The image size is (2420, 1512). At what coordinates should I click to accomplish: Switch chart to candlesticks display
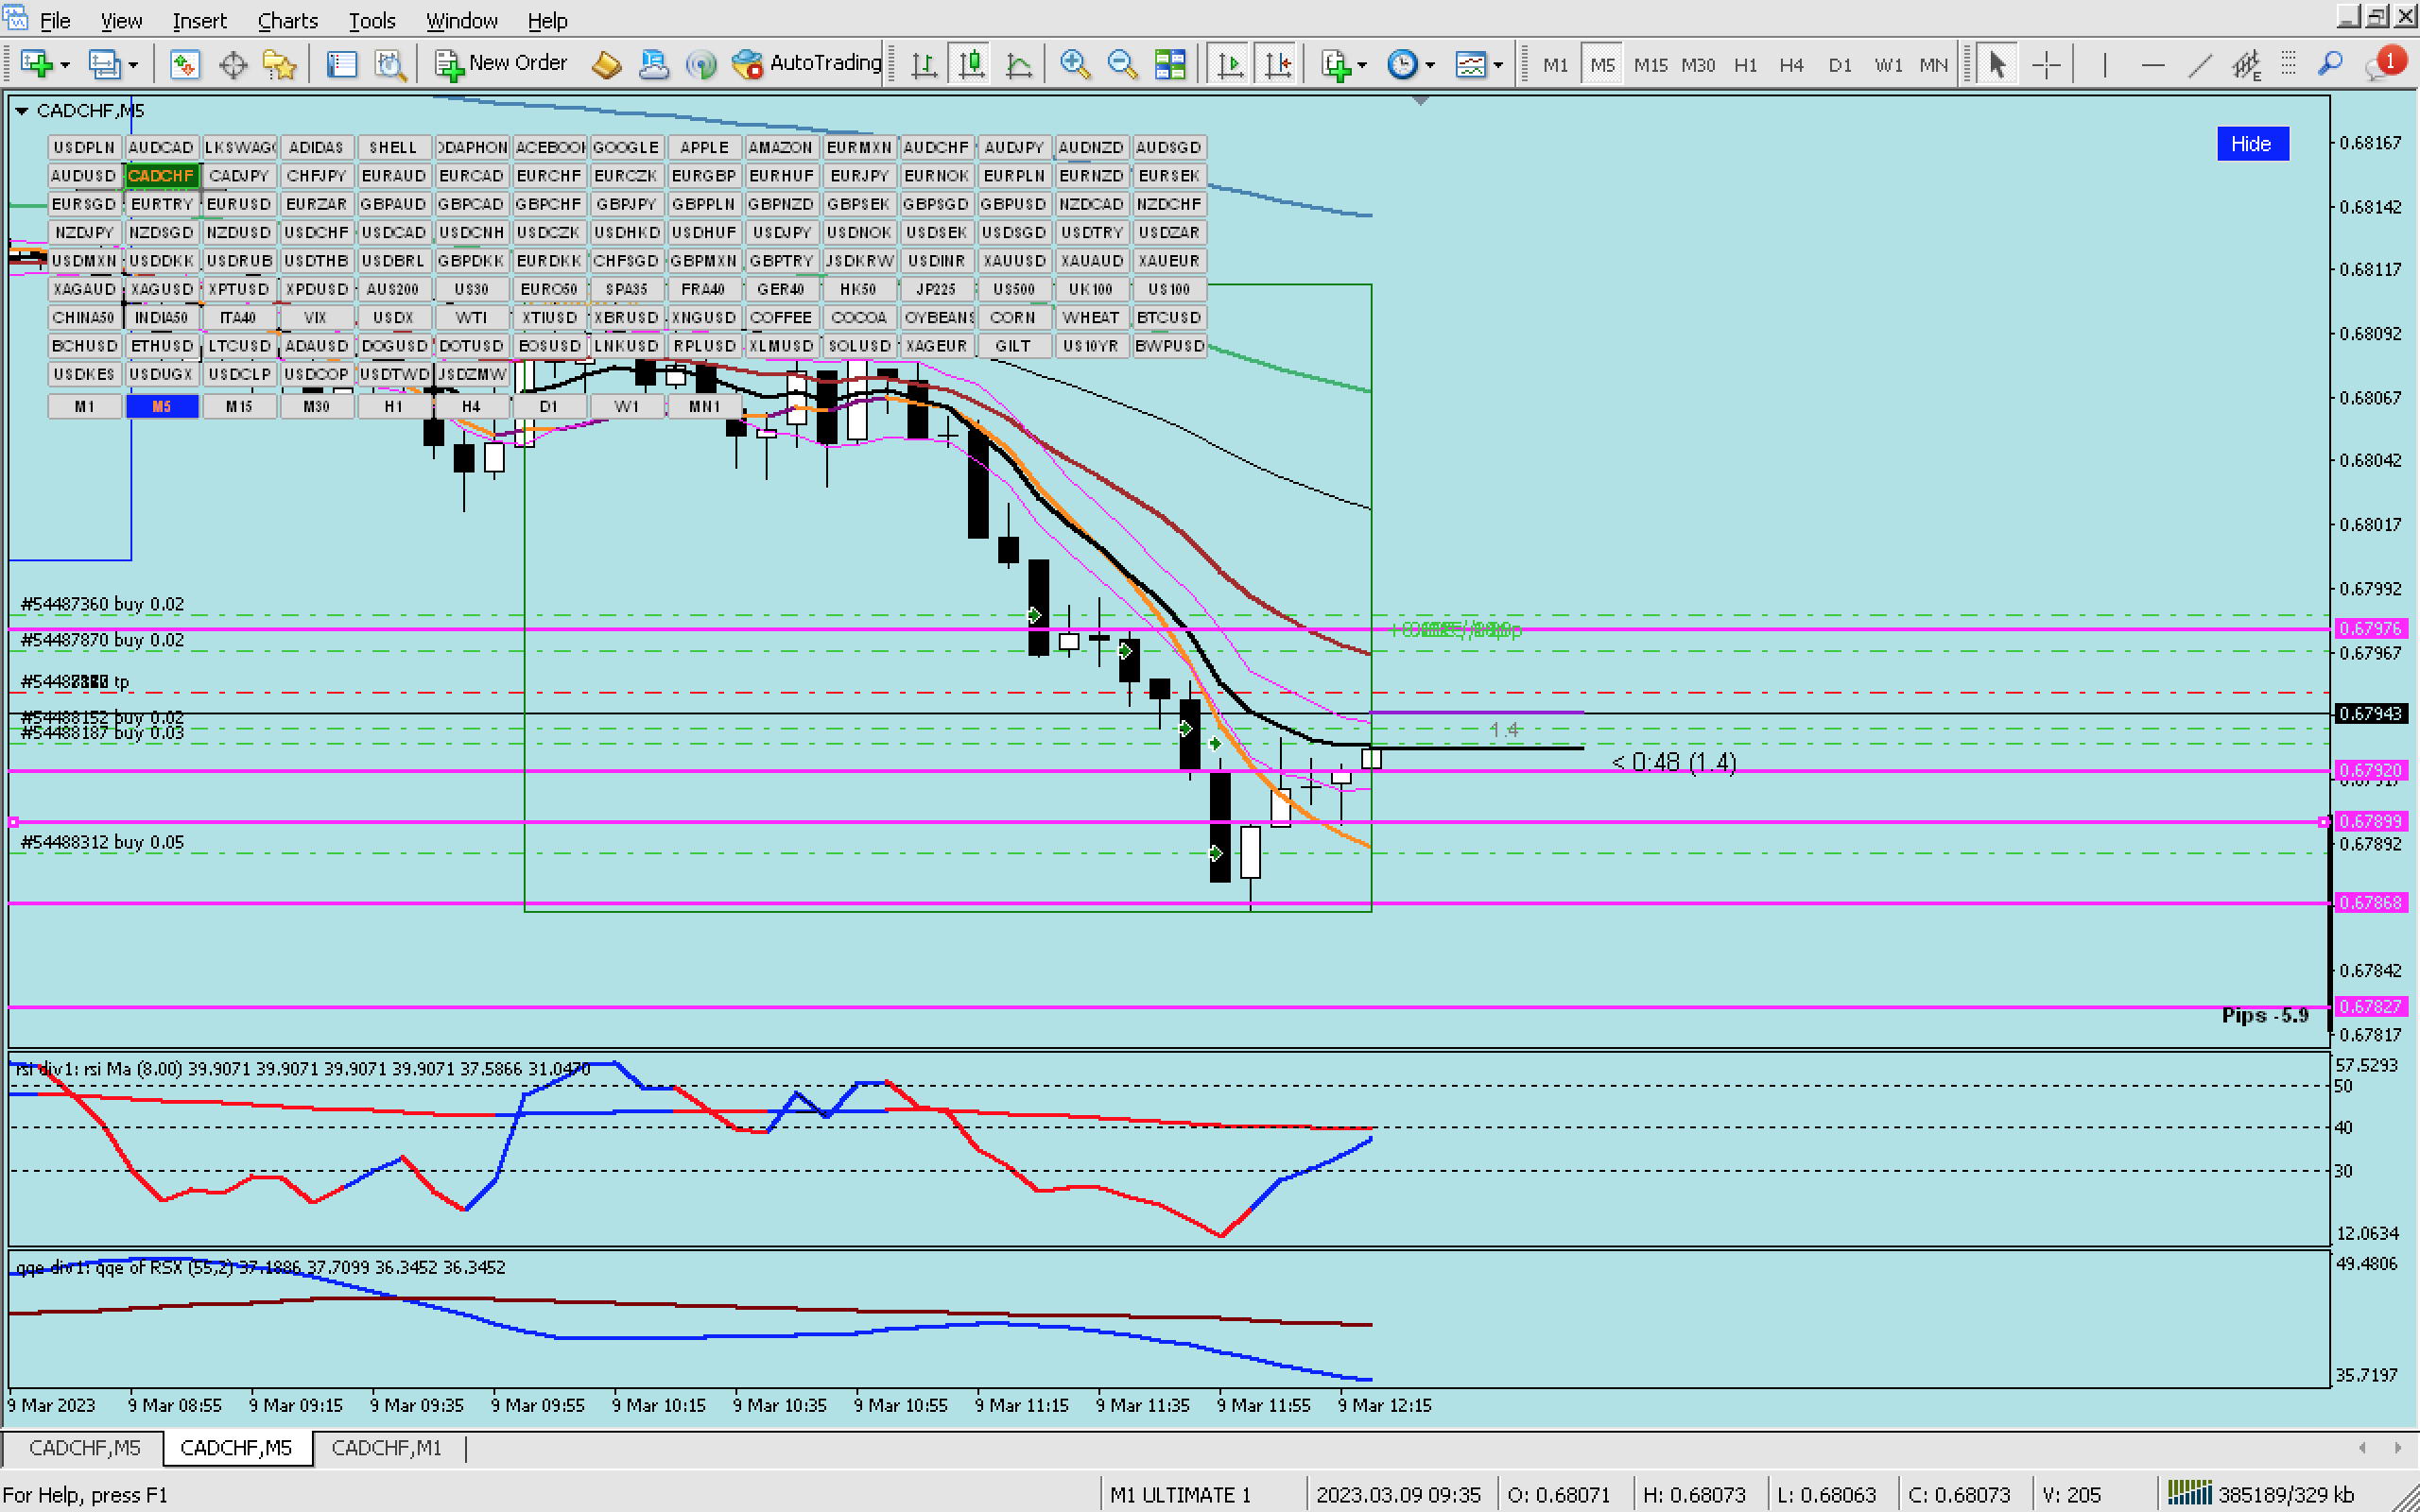[971, 64]
